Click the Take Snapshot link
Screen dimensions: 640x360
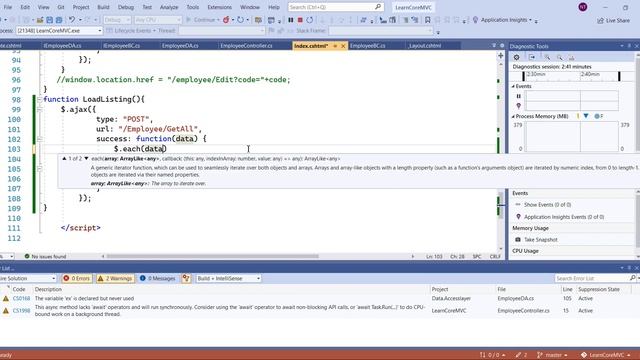pos(540,240)
